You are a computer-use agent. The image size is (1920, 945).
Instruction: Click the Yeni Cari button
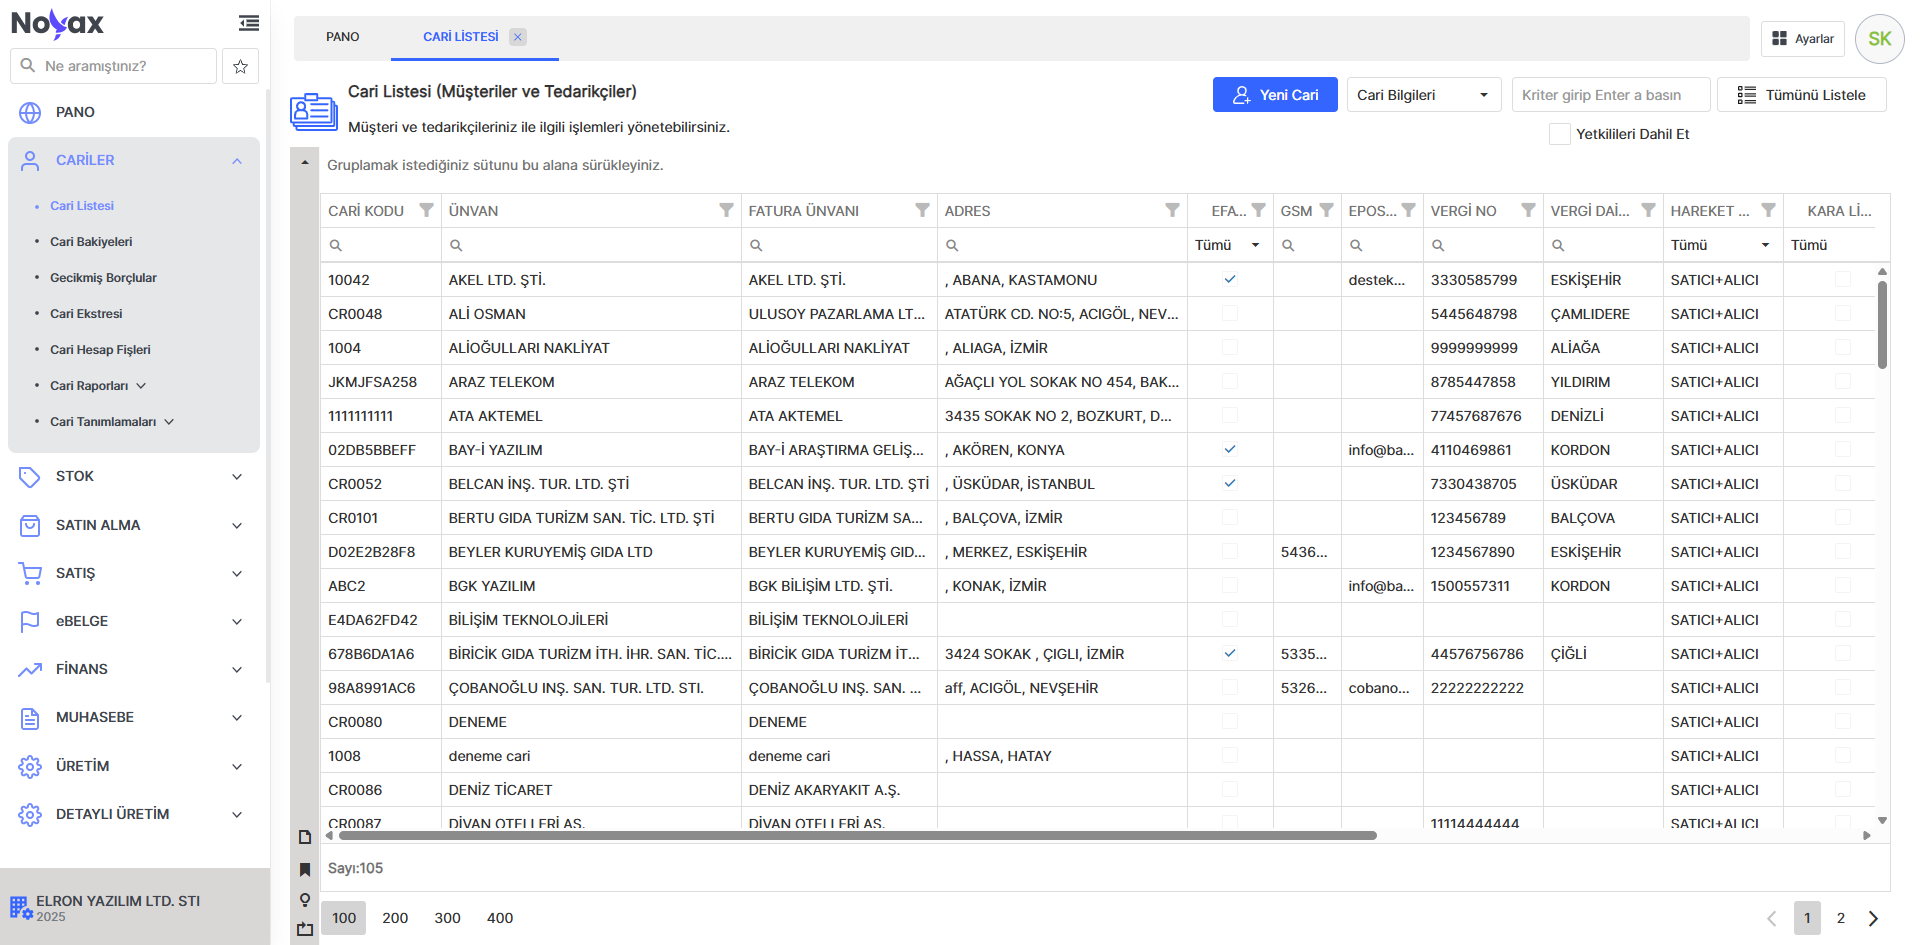1274,95
